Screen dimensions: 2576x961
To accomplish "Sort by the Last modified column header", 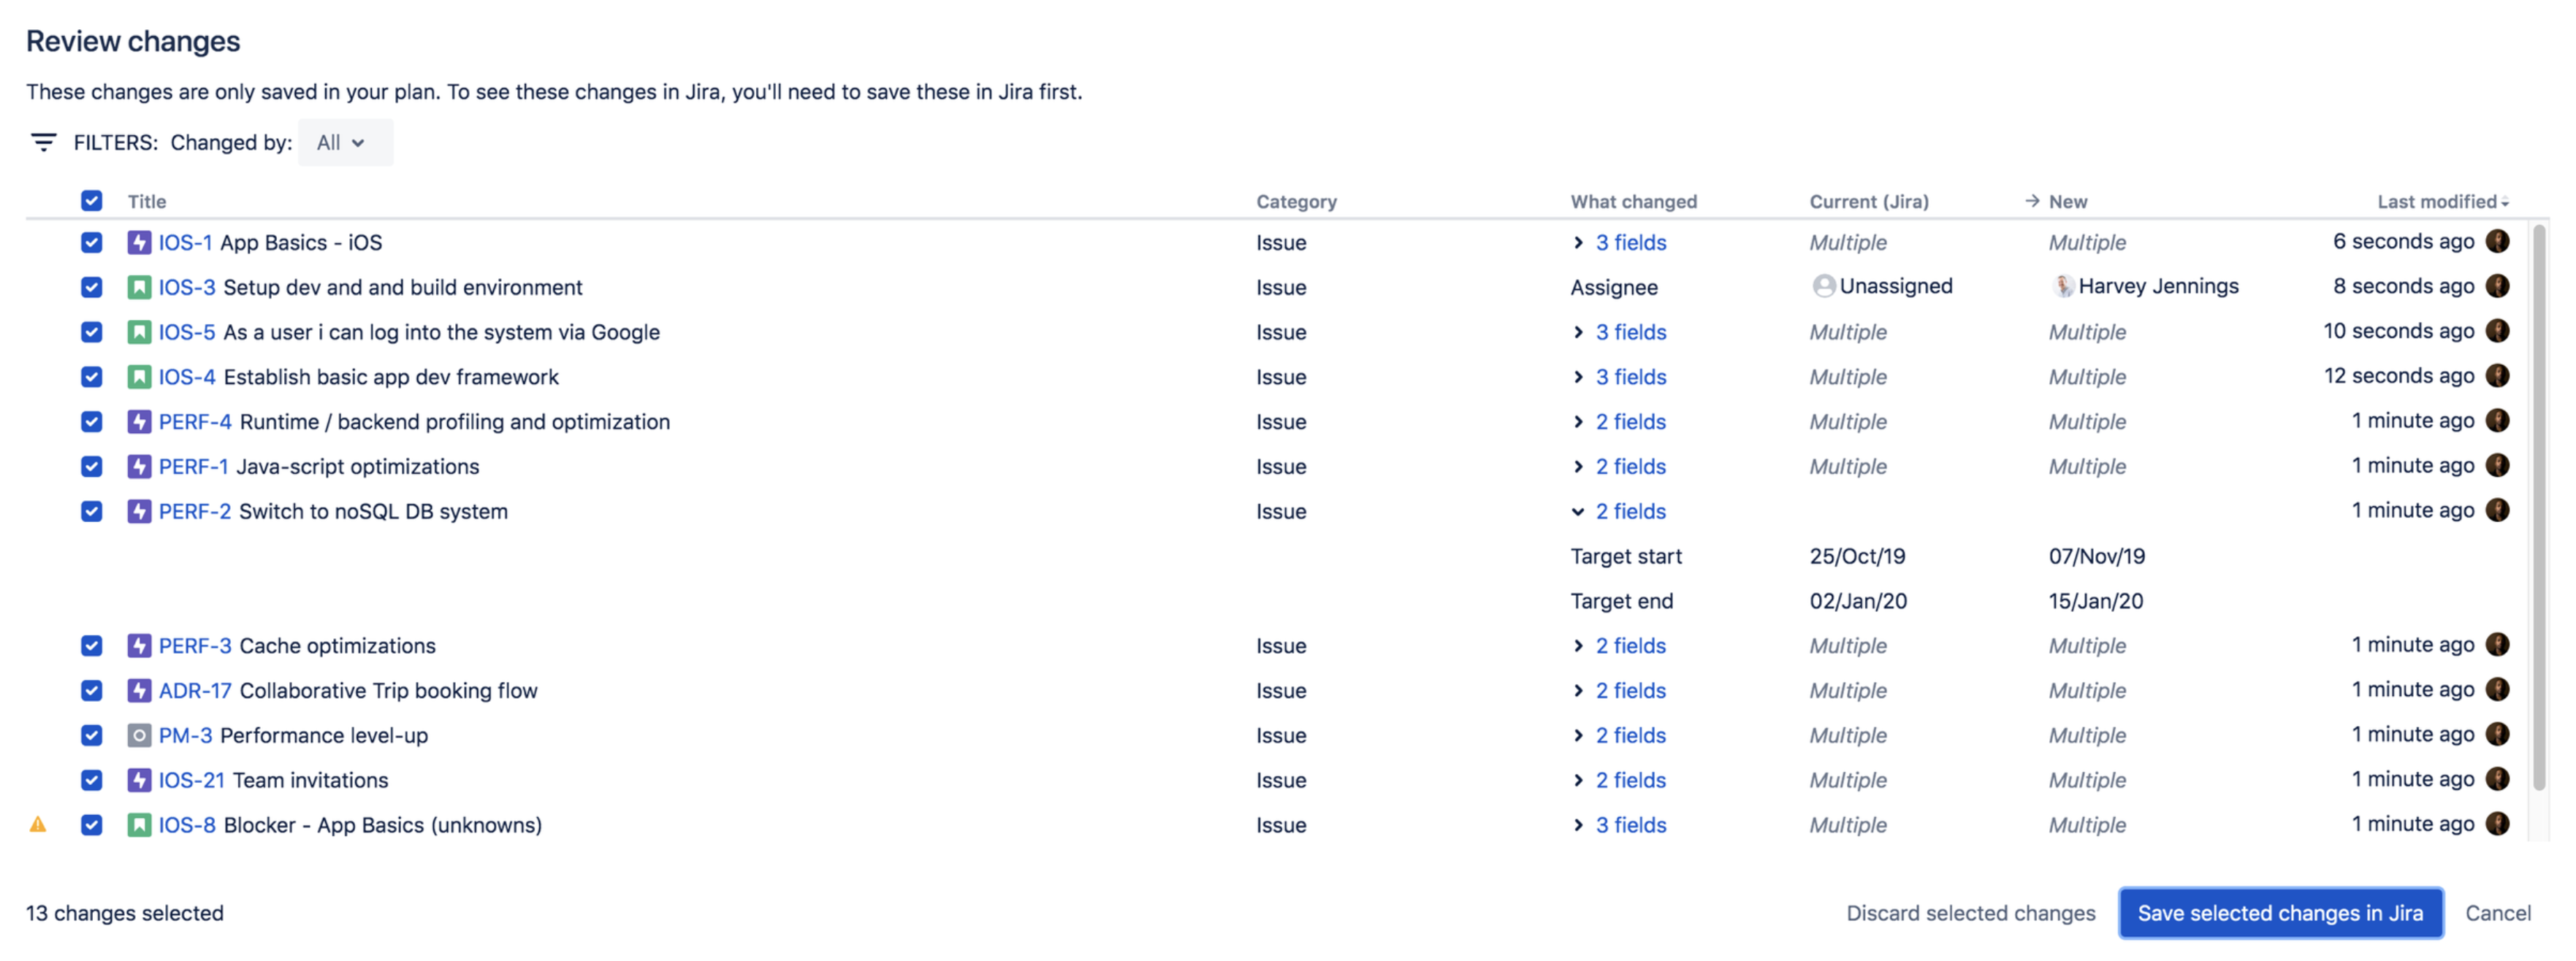I will (x=2442, y=201).
